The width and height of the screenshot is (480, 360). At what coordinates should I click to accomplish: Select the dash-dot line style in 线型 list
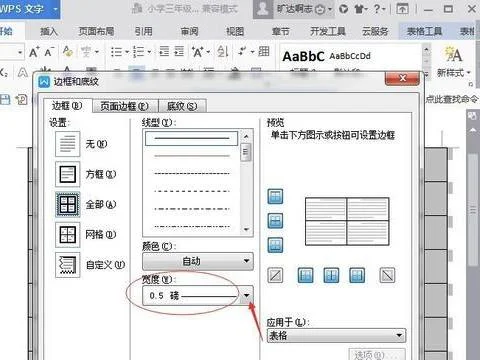point(192,209)
